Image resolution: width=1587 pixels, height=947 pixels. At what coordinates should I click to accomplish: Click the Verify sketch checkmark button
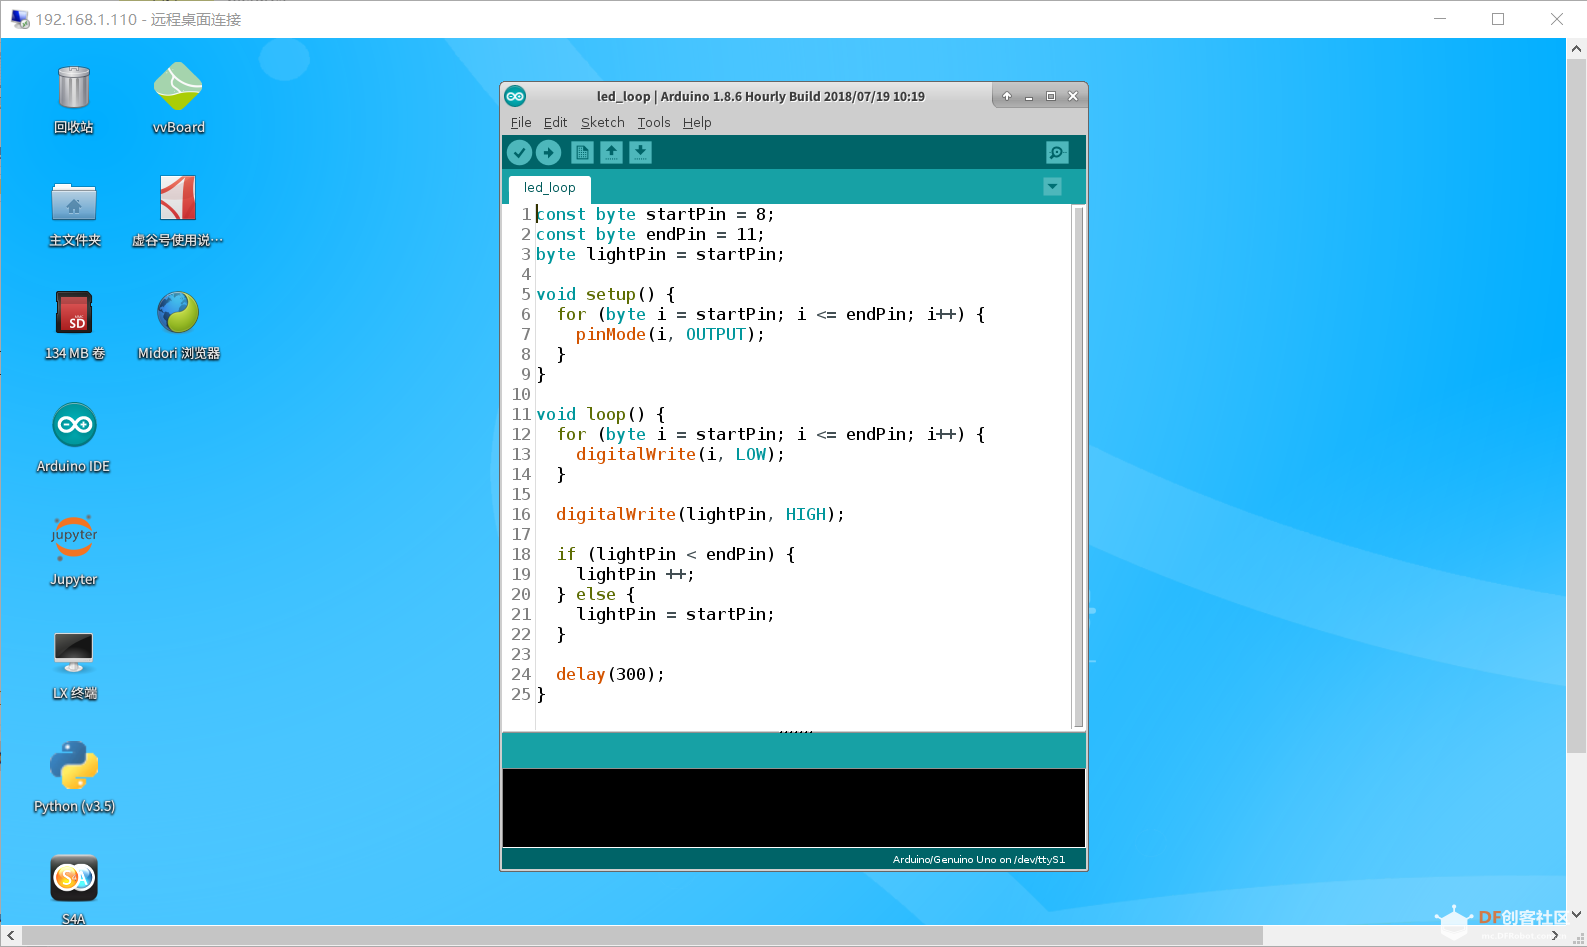(x=519, y=152)
